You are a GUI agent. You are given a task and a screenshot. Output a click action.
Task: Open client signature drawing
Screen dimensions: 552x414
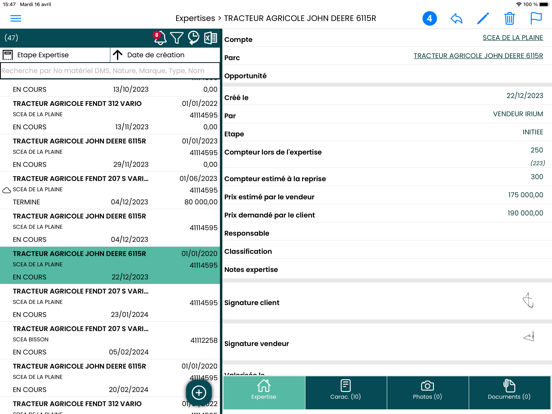(528, 300)
